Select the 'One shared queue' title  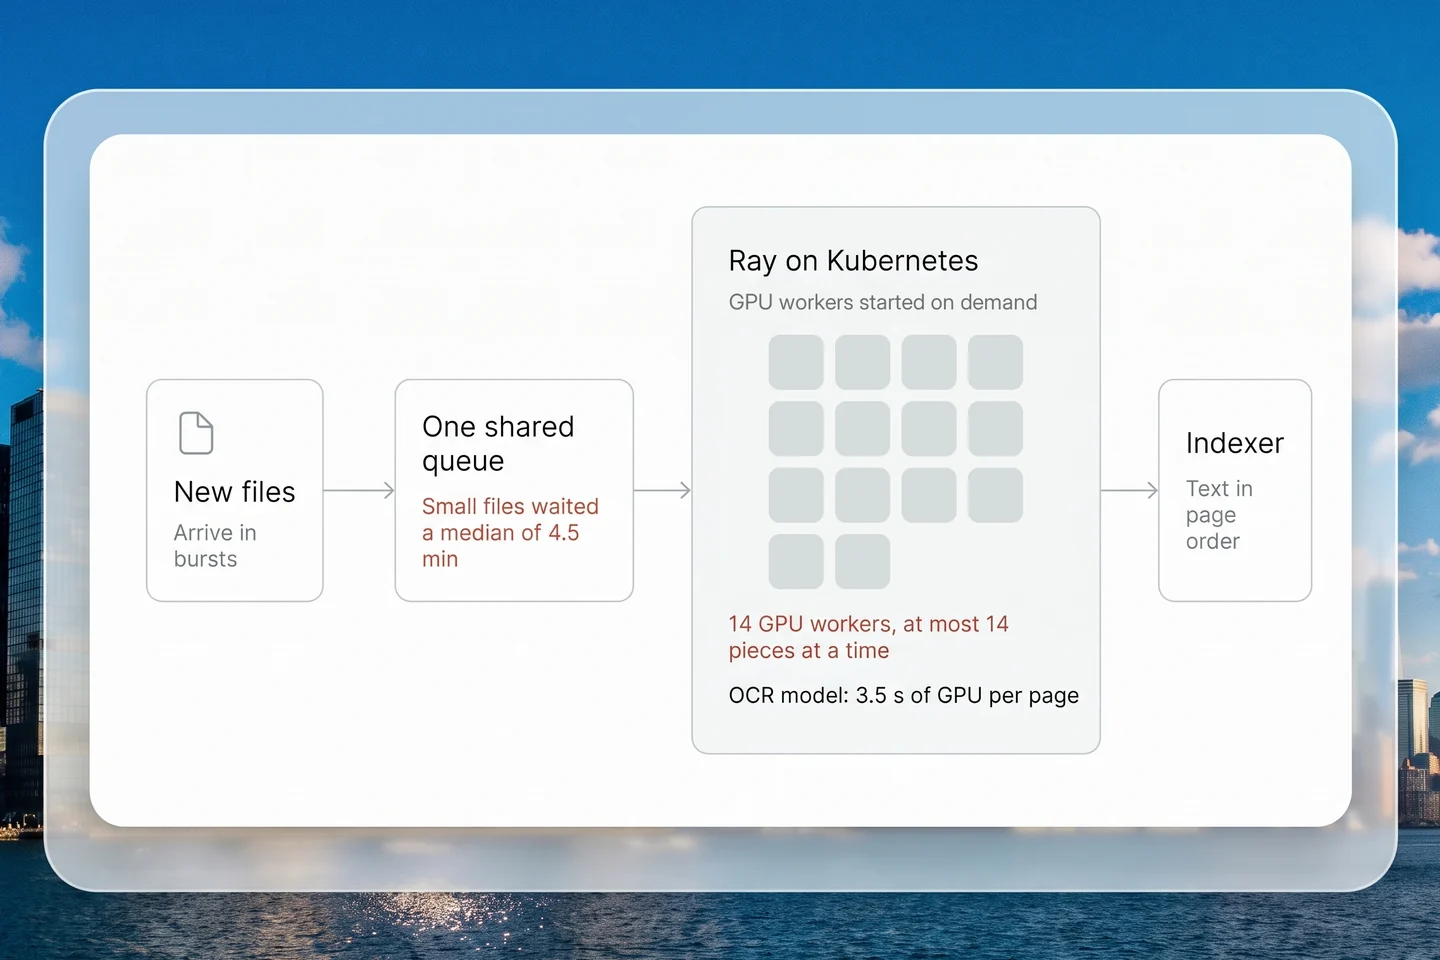[498, 443]
